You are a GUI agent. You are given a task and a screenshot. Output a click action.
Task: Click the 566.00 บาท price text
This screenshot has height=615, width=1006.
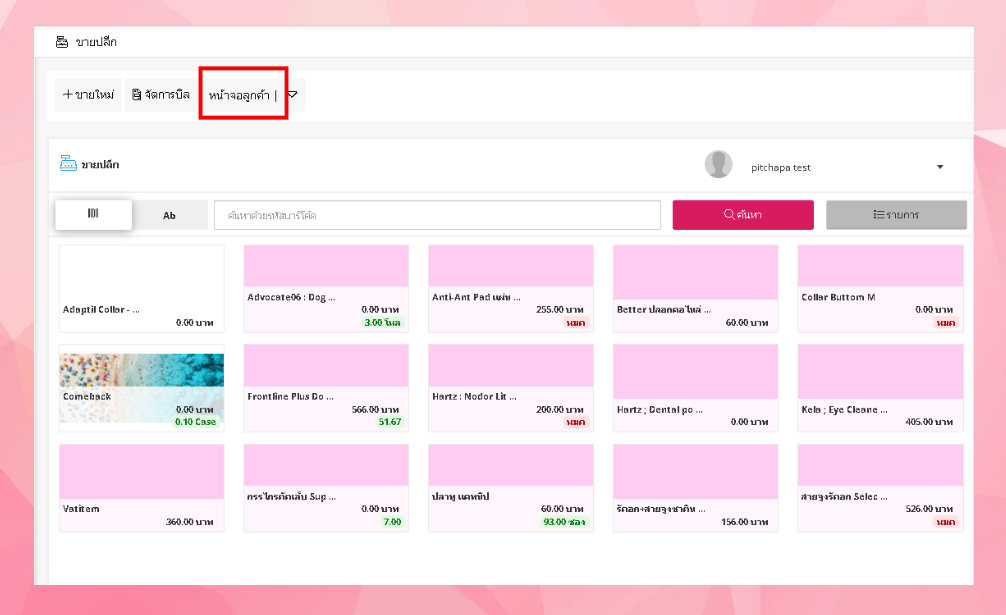click(375, 409)
